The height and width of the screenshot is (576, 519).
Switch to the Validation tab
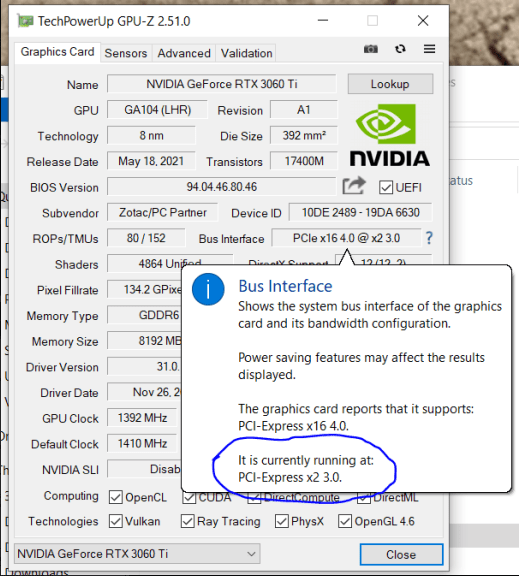(246, 53)
